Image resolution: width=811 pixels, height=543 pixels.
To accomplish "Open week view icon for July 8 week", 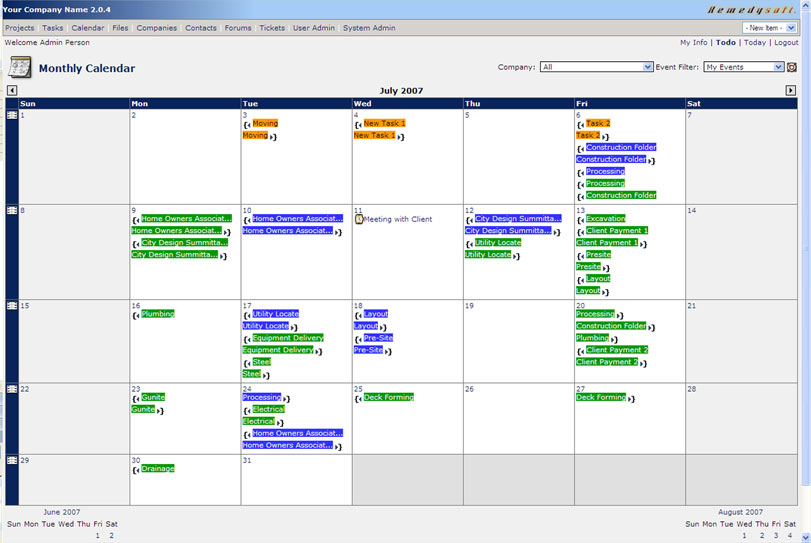I will pyautogui.click(x=12, y=210).
